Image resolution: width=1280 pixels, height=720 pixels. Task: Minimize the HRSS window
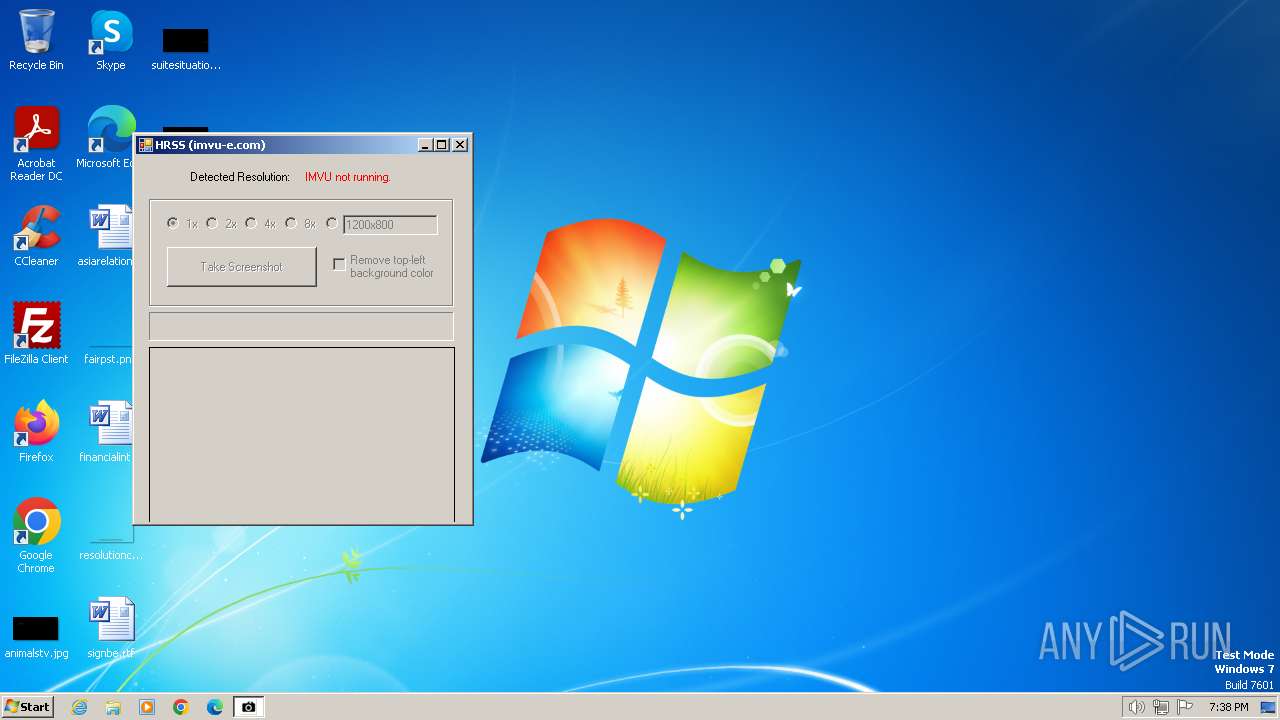coord(424,145)
